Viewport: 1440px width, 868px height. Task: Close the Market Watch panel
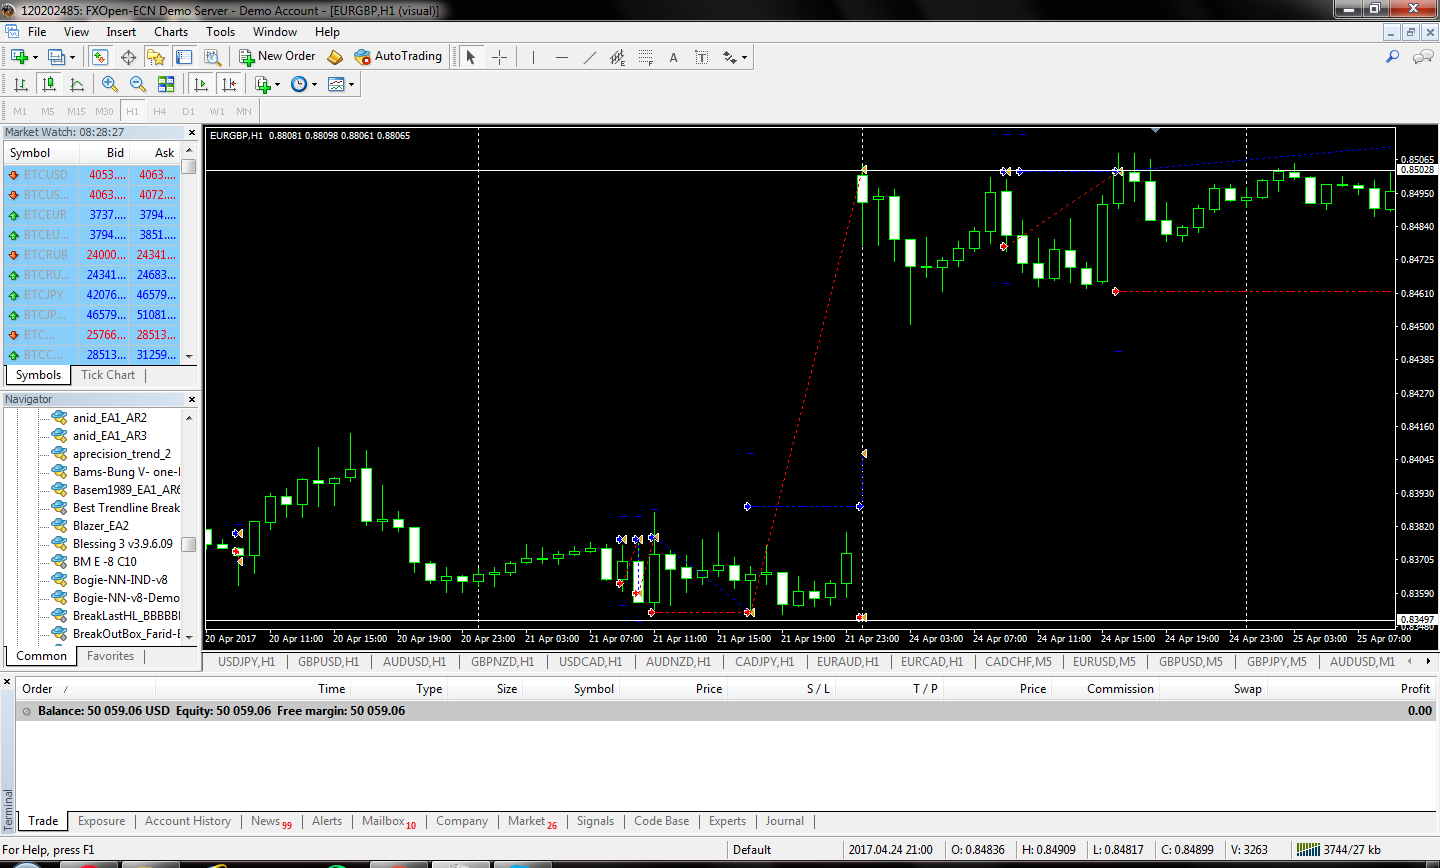point(192,132)
